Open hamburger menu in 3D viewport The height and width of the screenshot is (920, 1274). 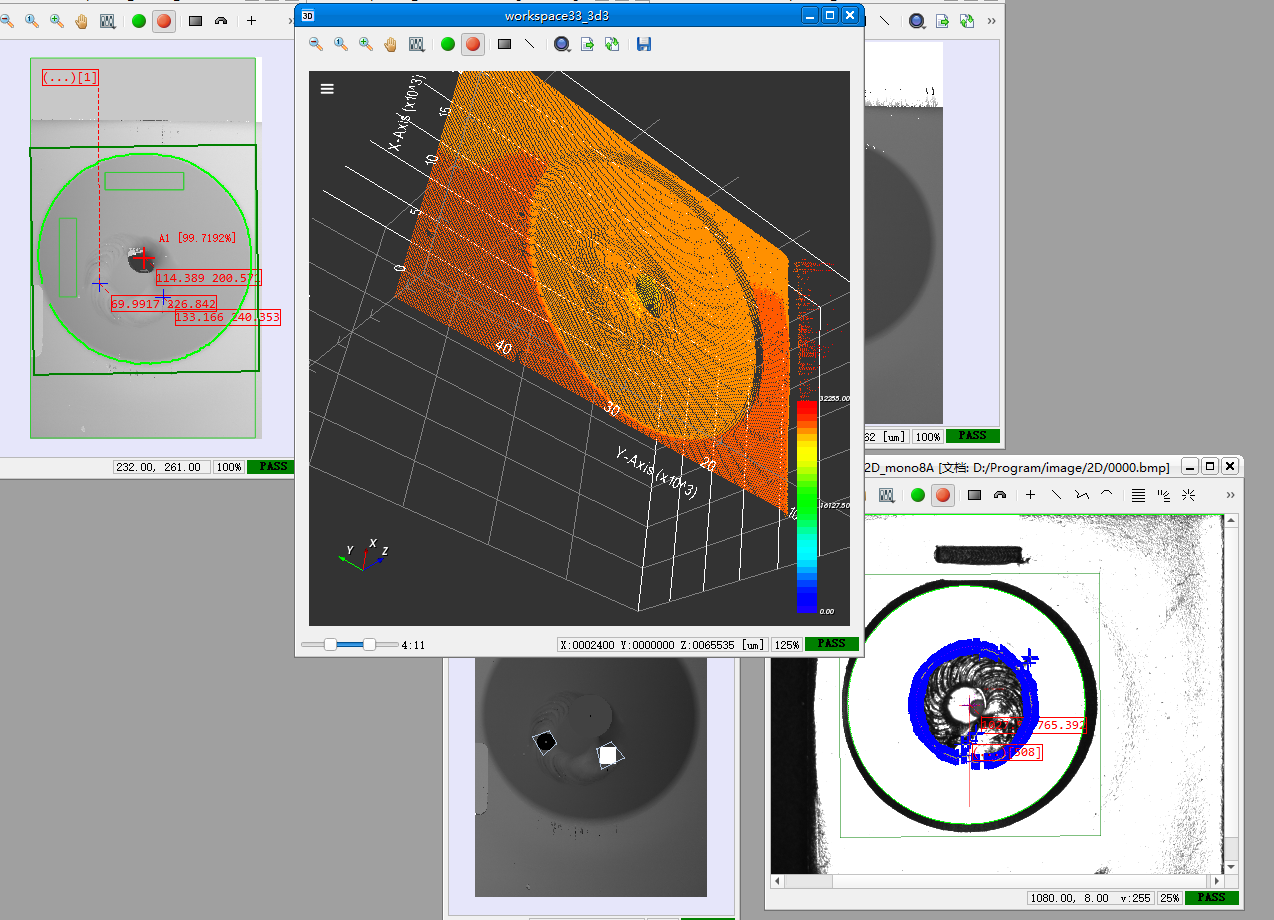pyautogui.click(x=327, y=88)
